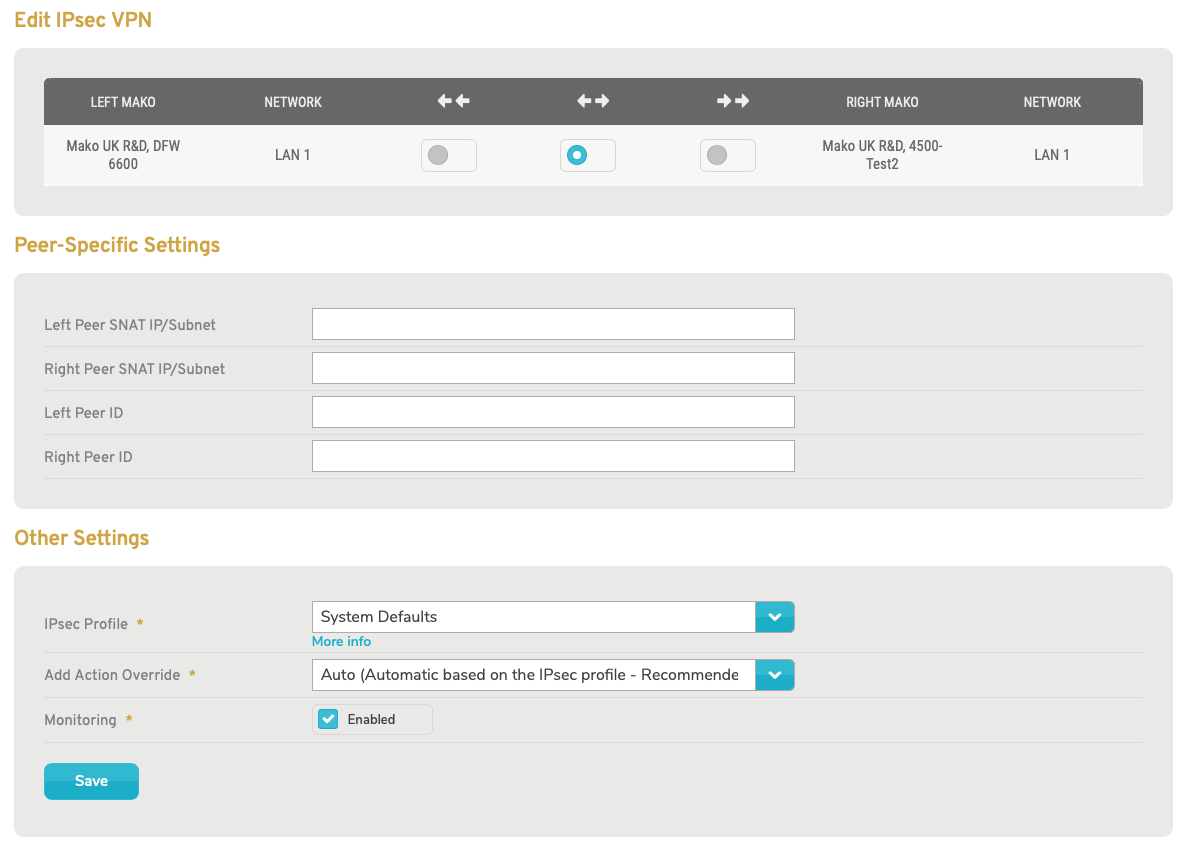Click the Mako UK R&D, 4500-Test2 cell
This screenshot has height=846, width=1185.
pyautogui.click(x=881, y=155)
